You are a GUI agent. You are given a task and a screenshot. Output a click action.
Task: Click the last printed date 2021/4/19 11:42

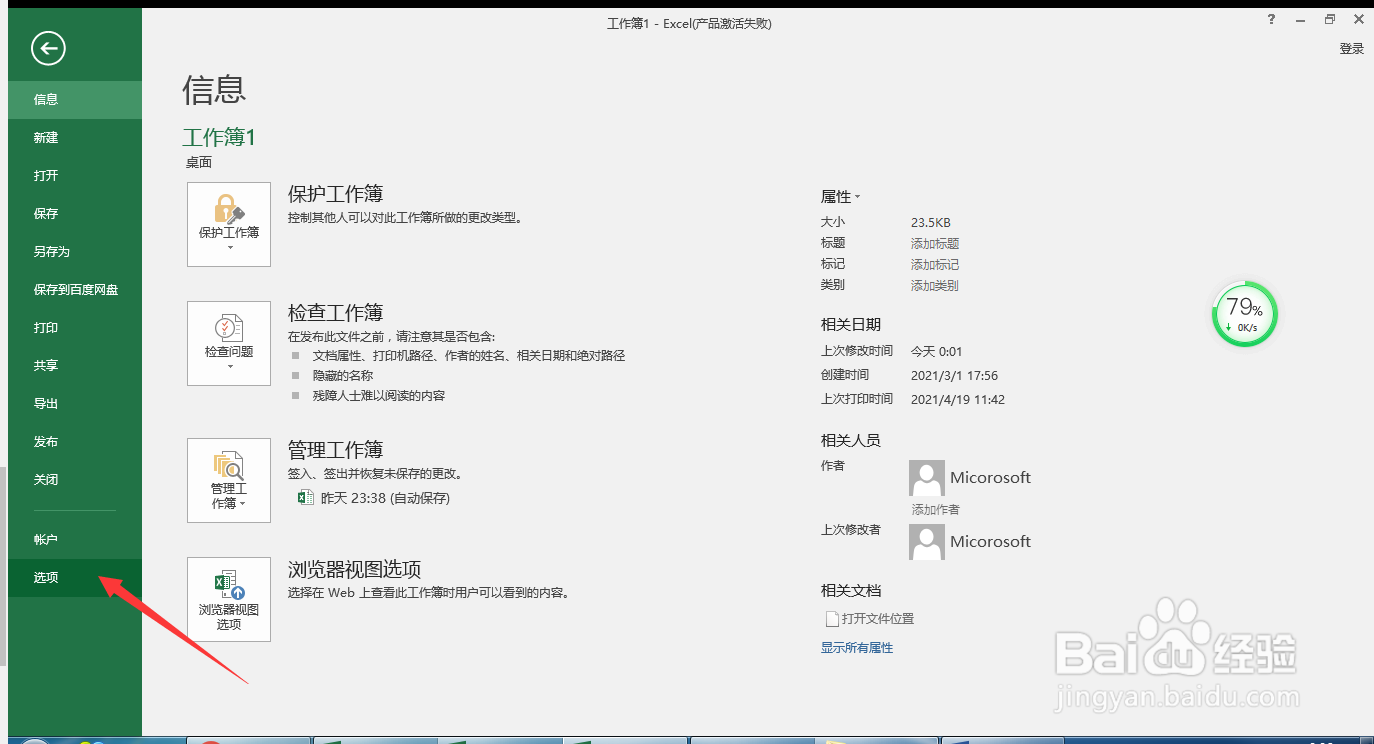[x=958, y=400]
